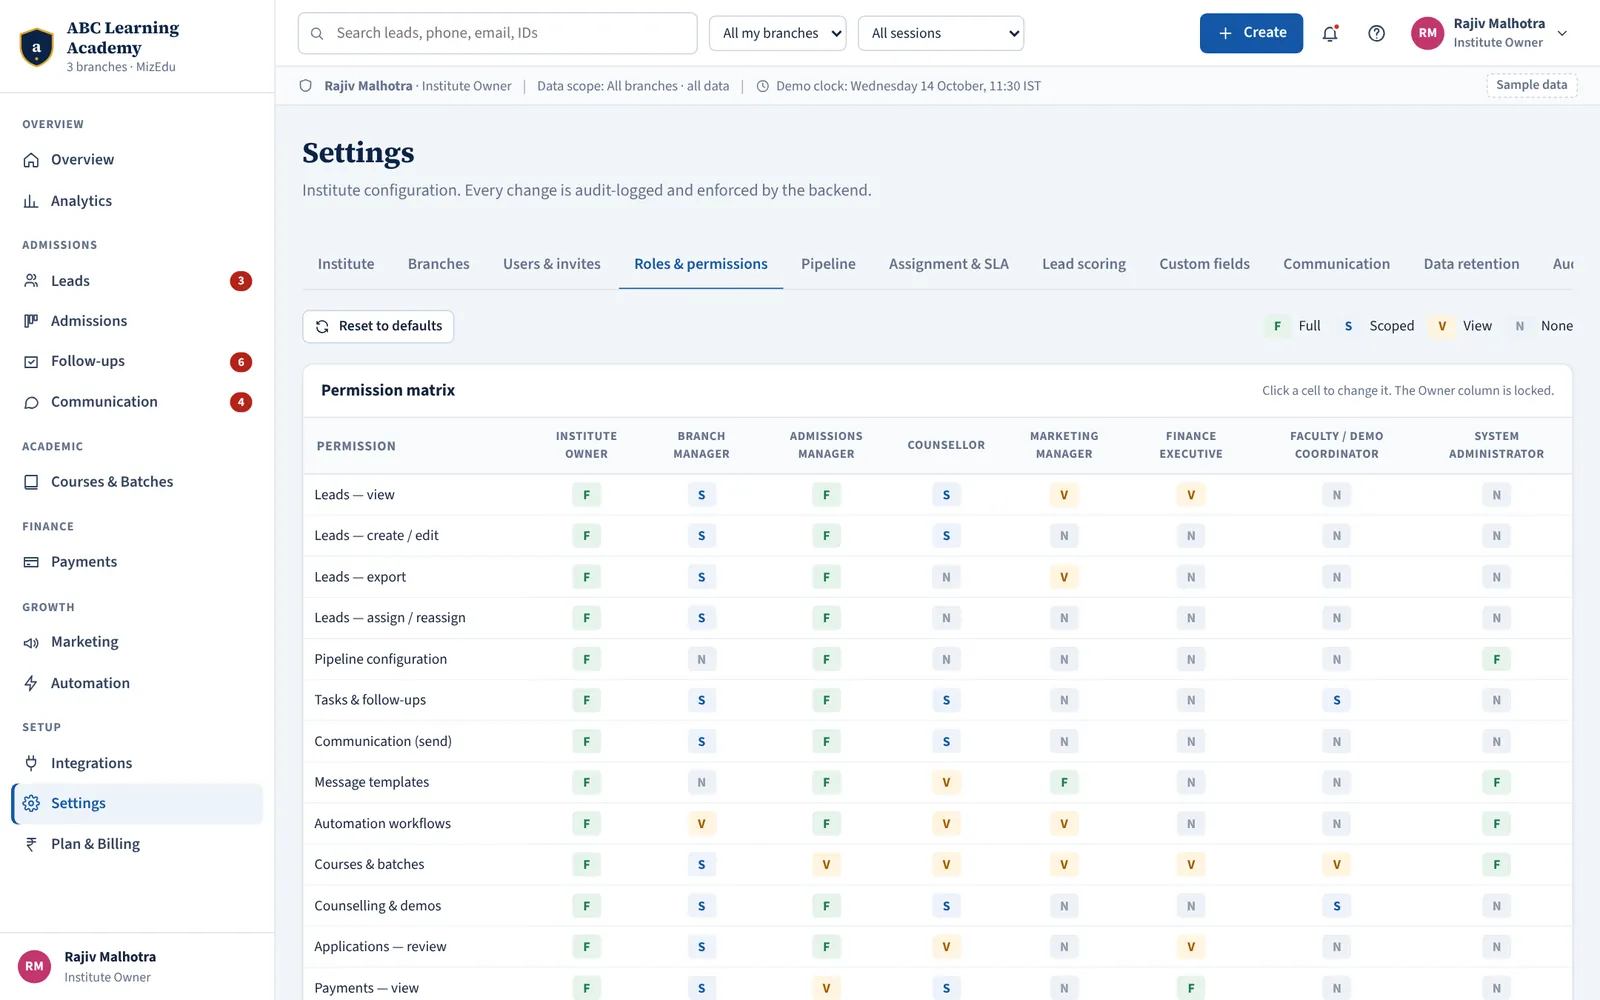This screenshot has width=1600, height=1000.
Task: Click the Create button
Action: pyautogui.click(x=1251, y=33)
